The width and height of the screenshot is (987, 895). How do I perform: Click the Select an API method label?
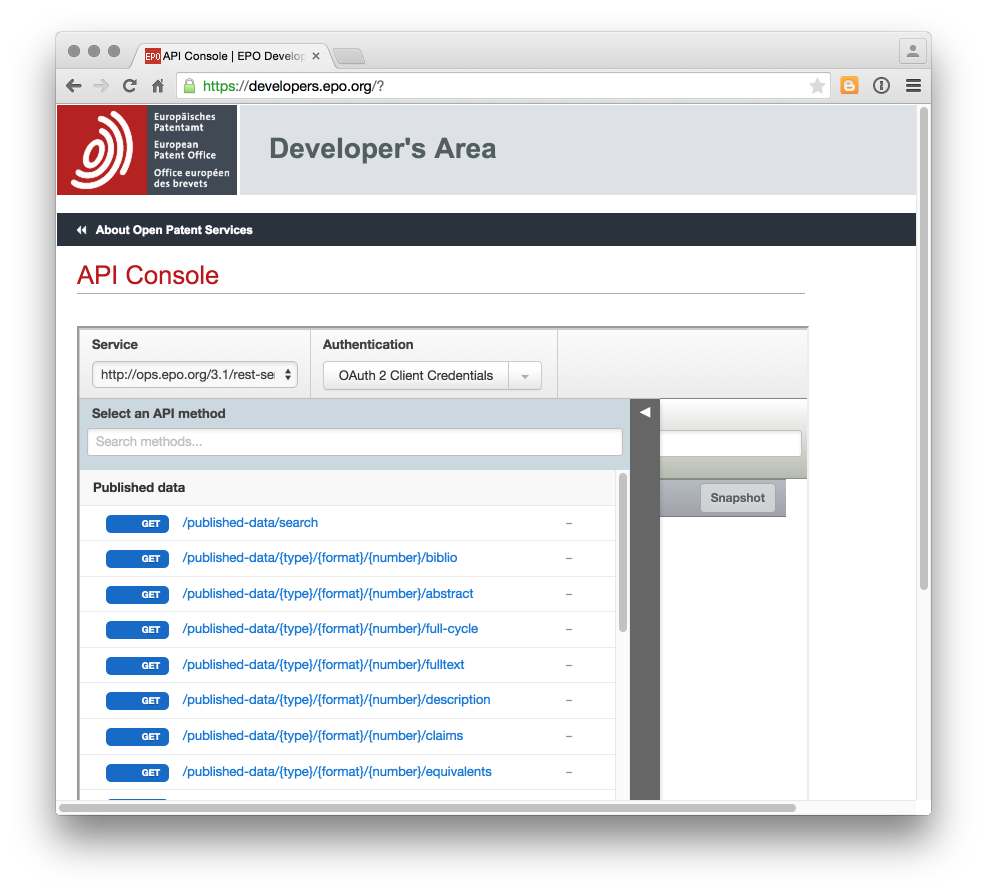pyautogui.click(x=159, y=414)
